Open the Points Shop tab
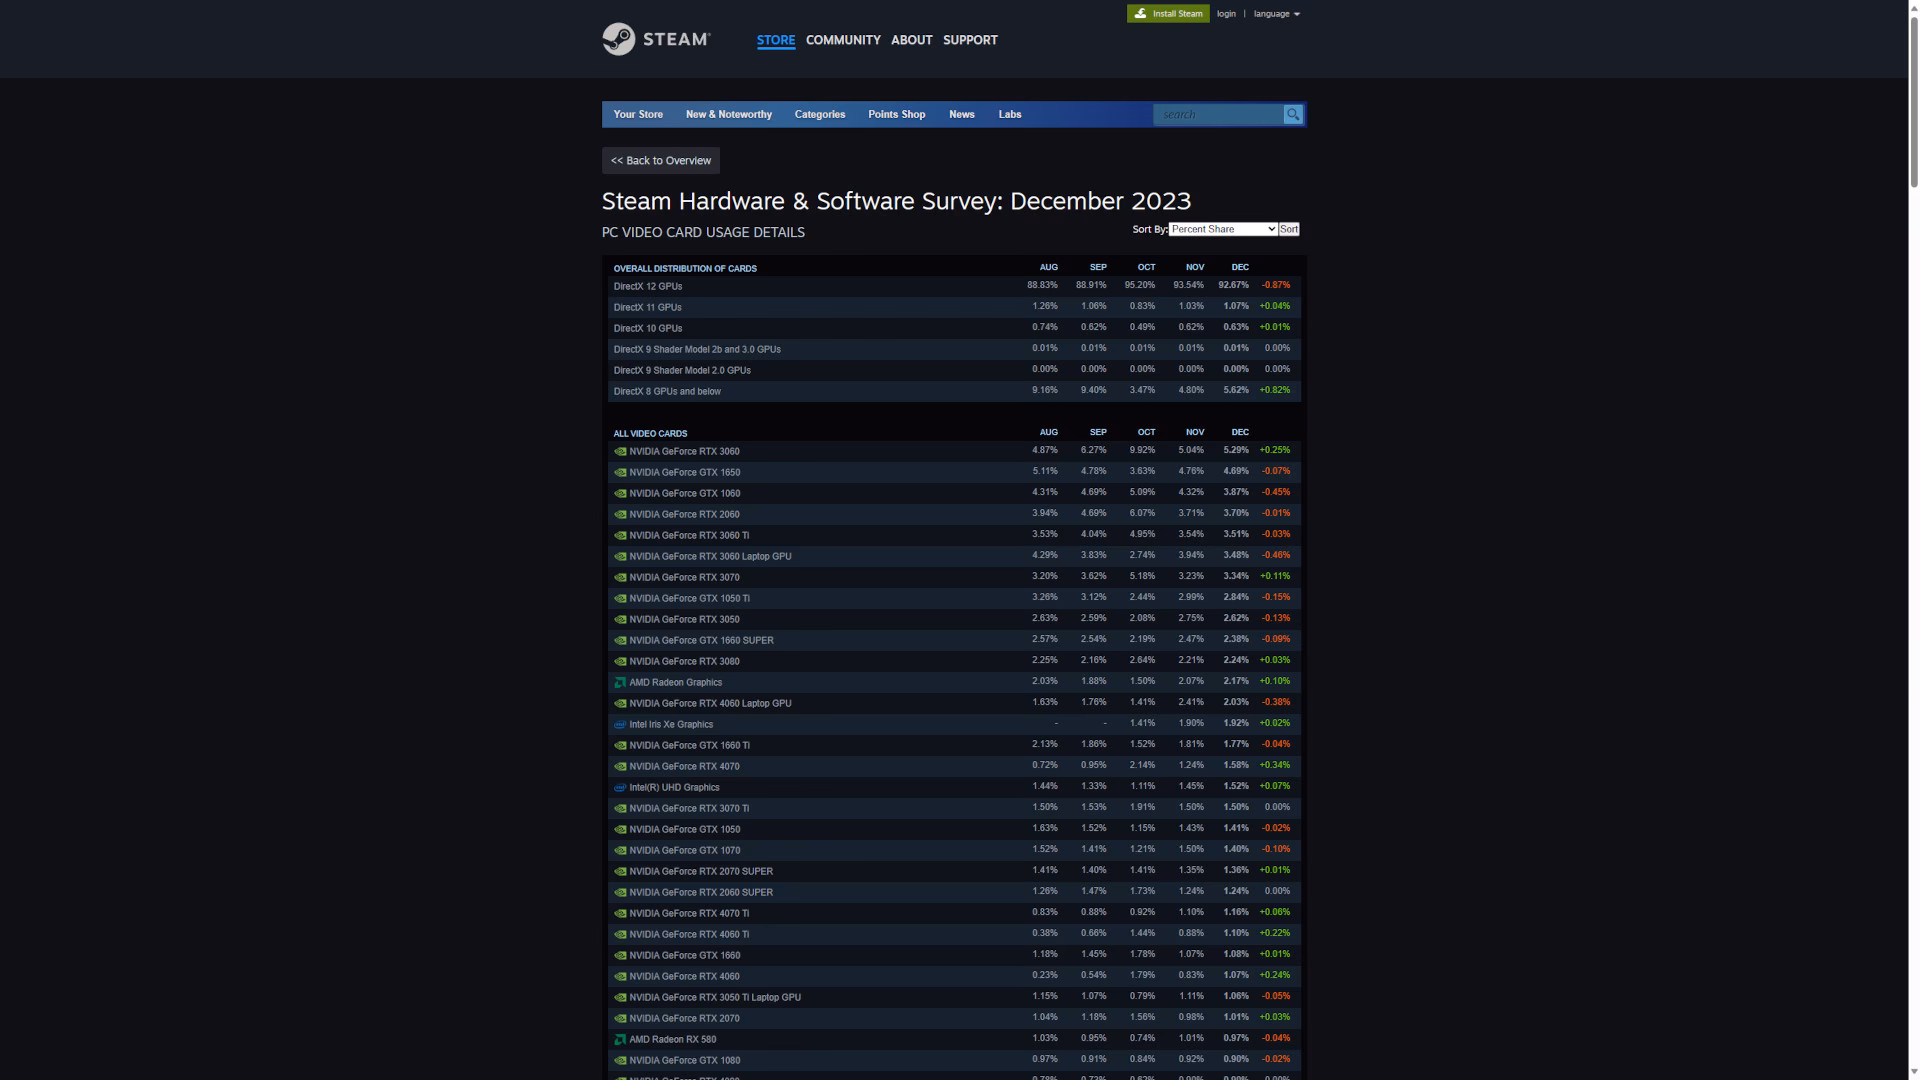The image size is (1920, 1080). pos(897,114)
